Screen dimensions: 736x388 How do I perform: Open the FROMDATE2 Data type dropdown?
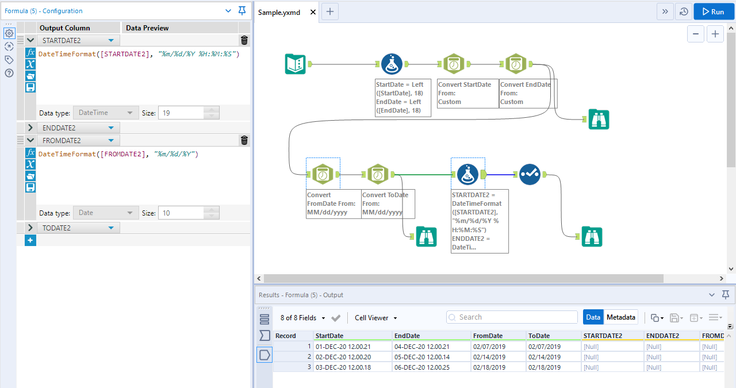(106, 213)
